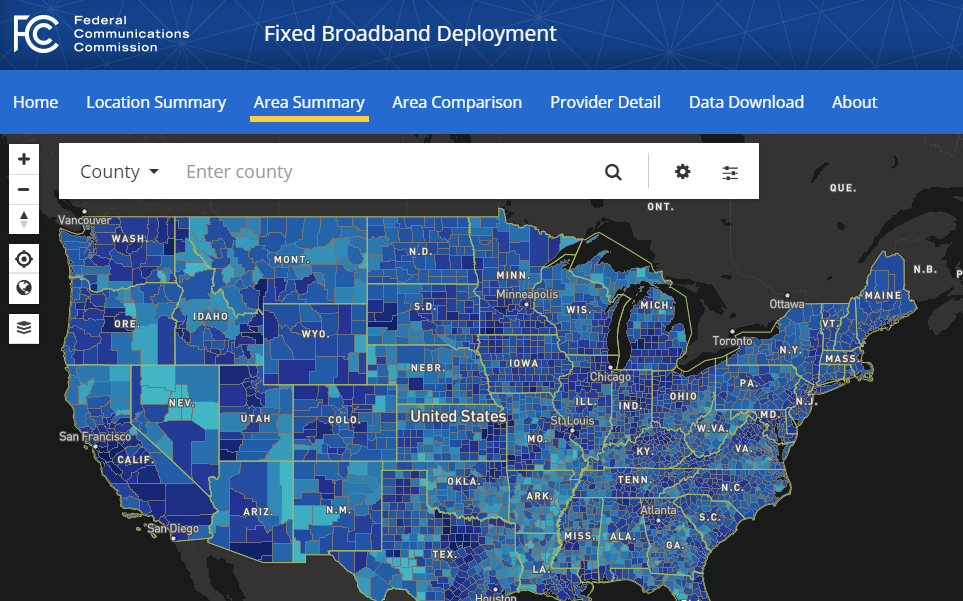The width and height of the screenshot is (963, 601).
Task: Click the San Diego city label
Action: [x=173, y=529]
